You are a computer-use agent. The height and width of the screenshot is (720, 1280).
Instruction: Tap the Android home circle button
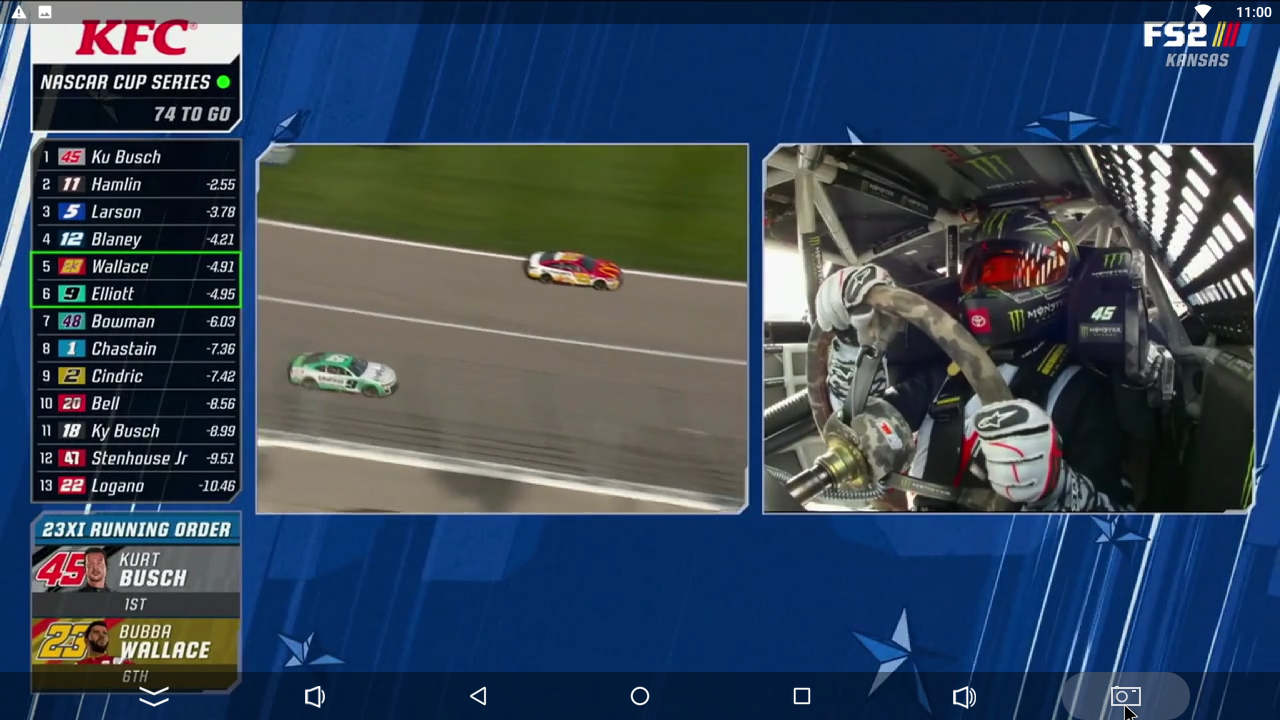point(640,696)
